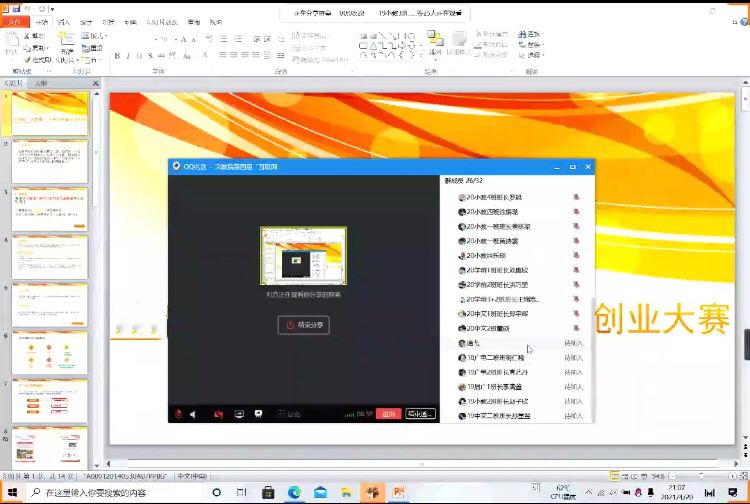Open the red File tab in PowerPoint

pyautogui.click(x=14, y=21)
